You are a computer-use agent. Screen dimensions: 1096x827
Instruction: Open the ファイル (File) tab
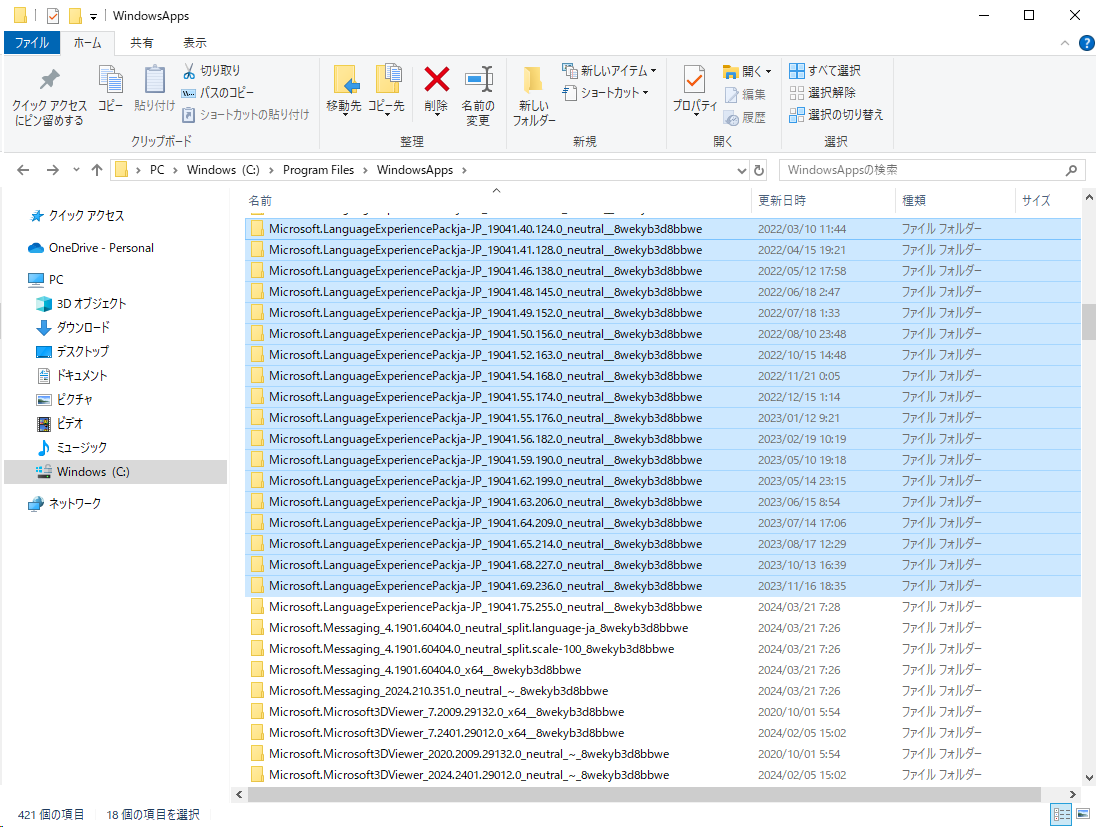tap(32, 43)
